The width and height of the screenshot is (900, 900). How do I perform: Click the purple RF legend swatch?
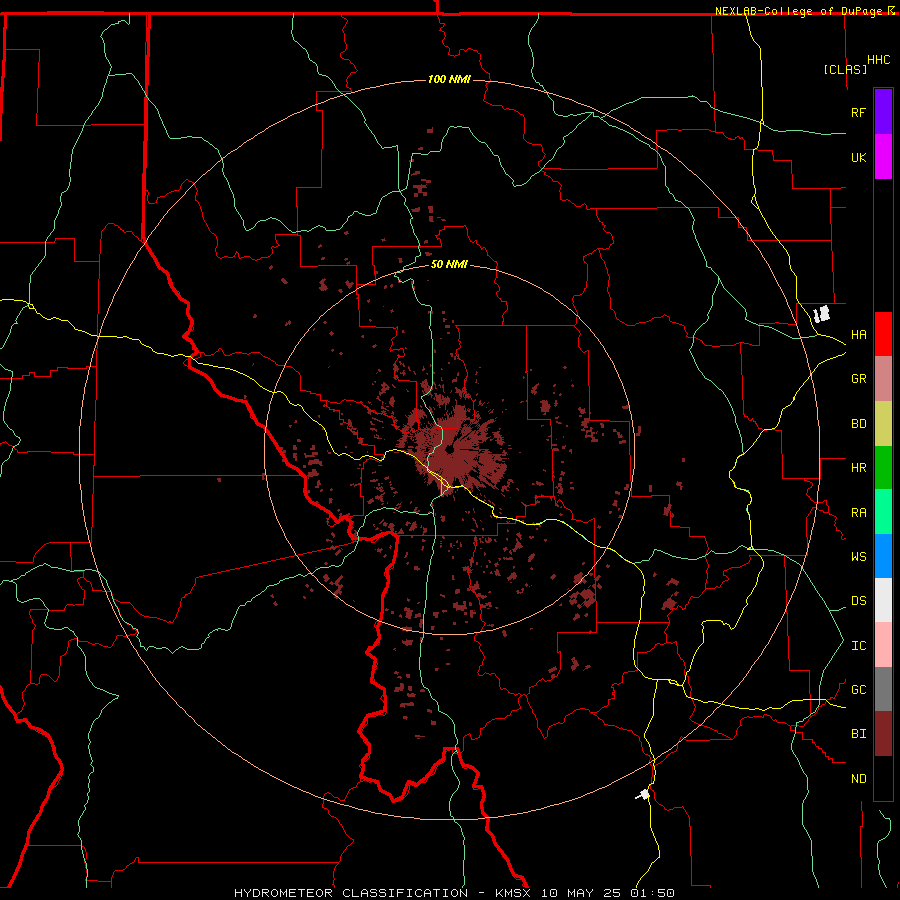coord(883,112)
